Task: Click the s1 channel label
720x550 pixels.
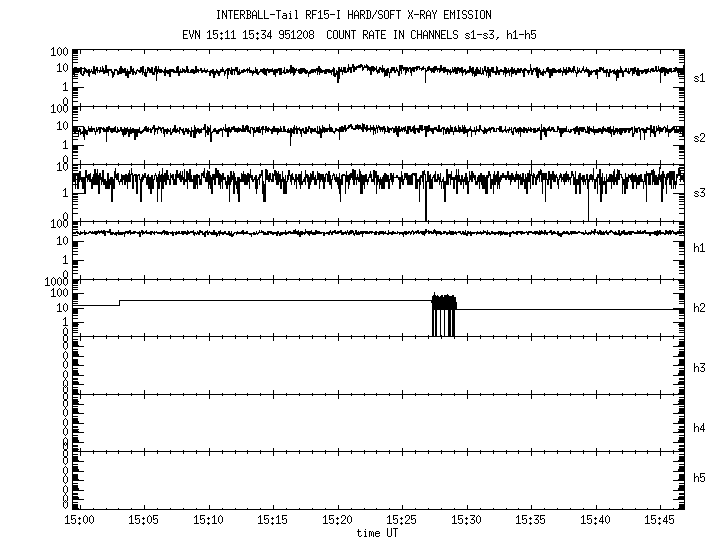Action: coord(700,77)
